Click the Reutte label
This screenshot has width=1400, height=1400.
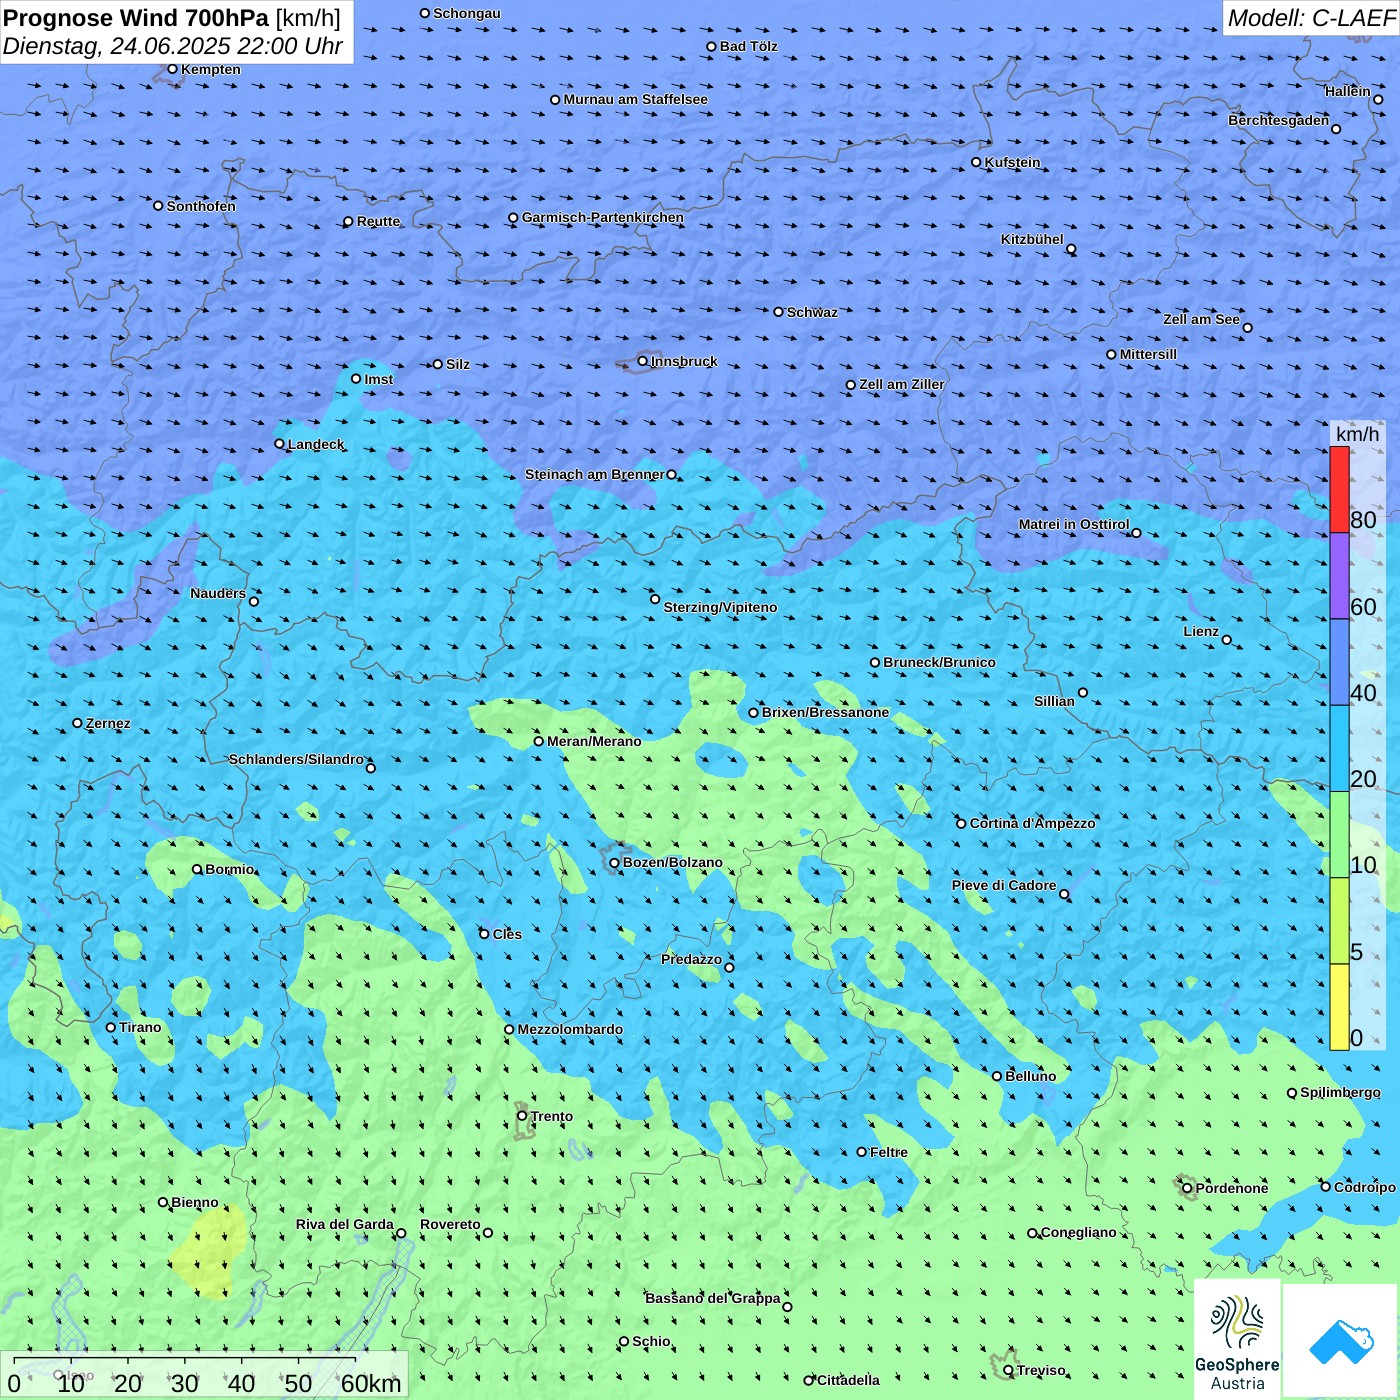point(378,221)
